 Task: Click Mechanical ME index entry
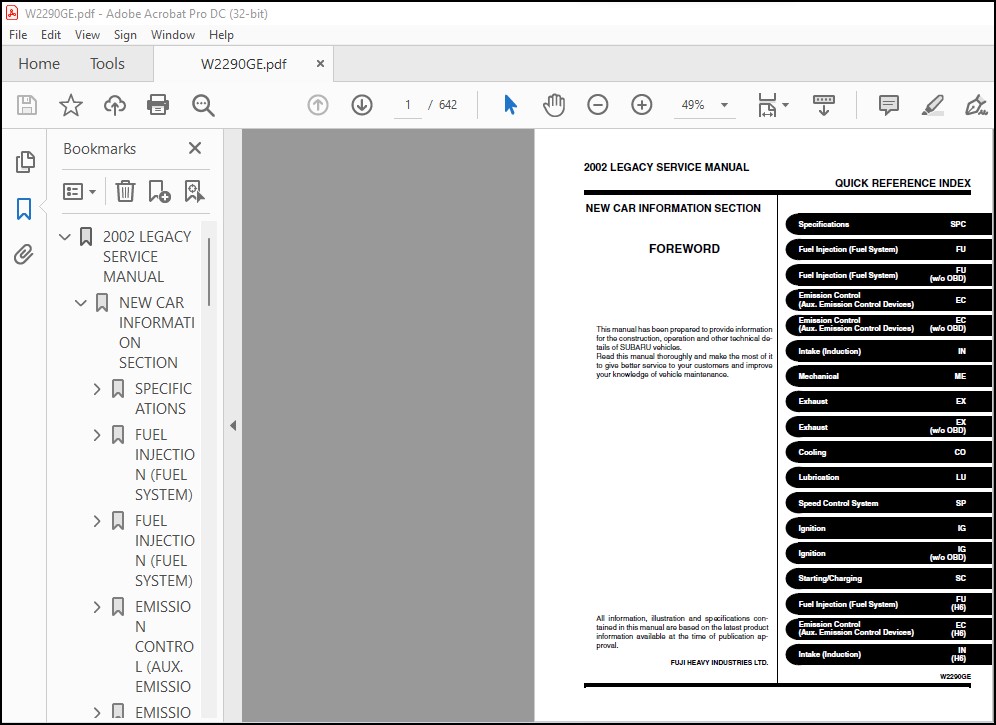coord(887,376)
